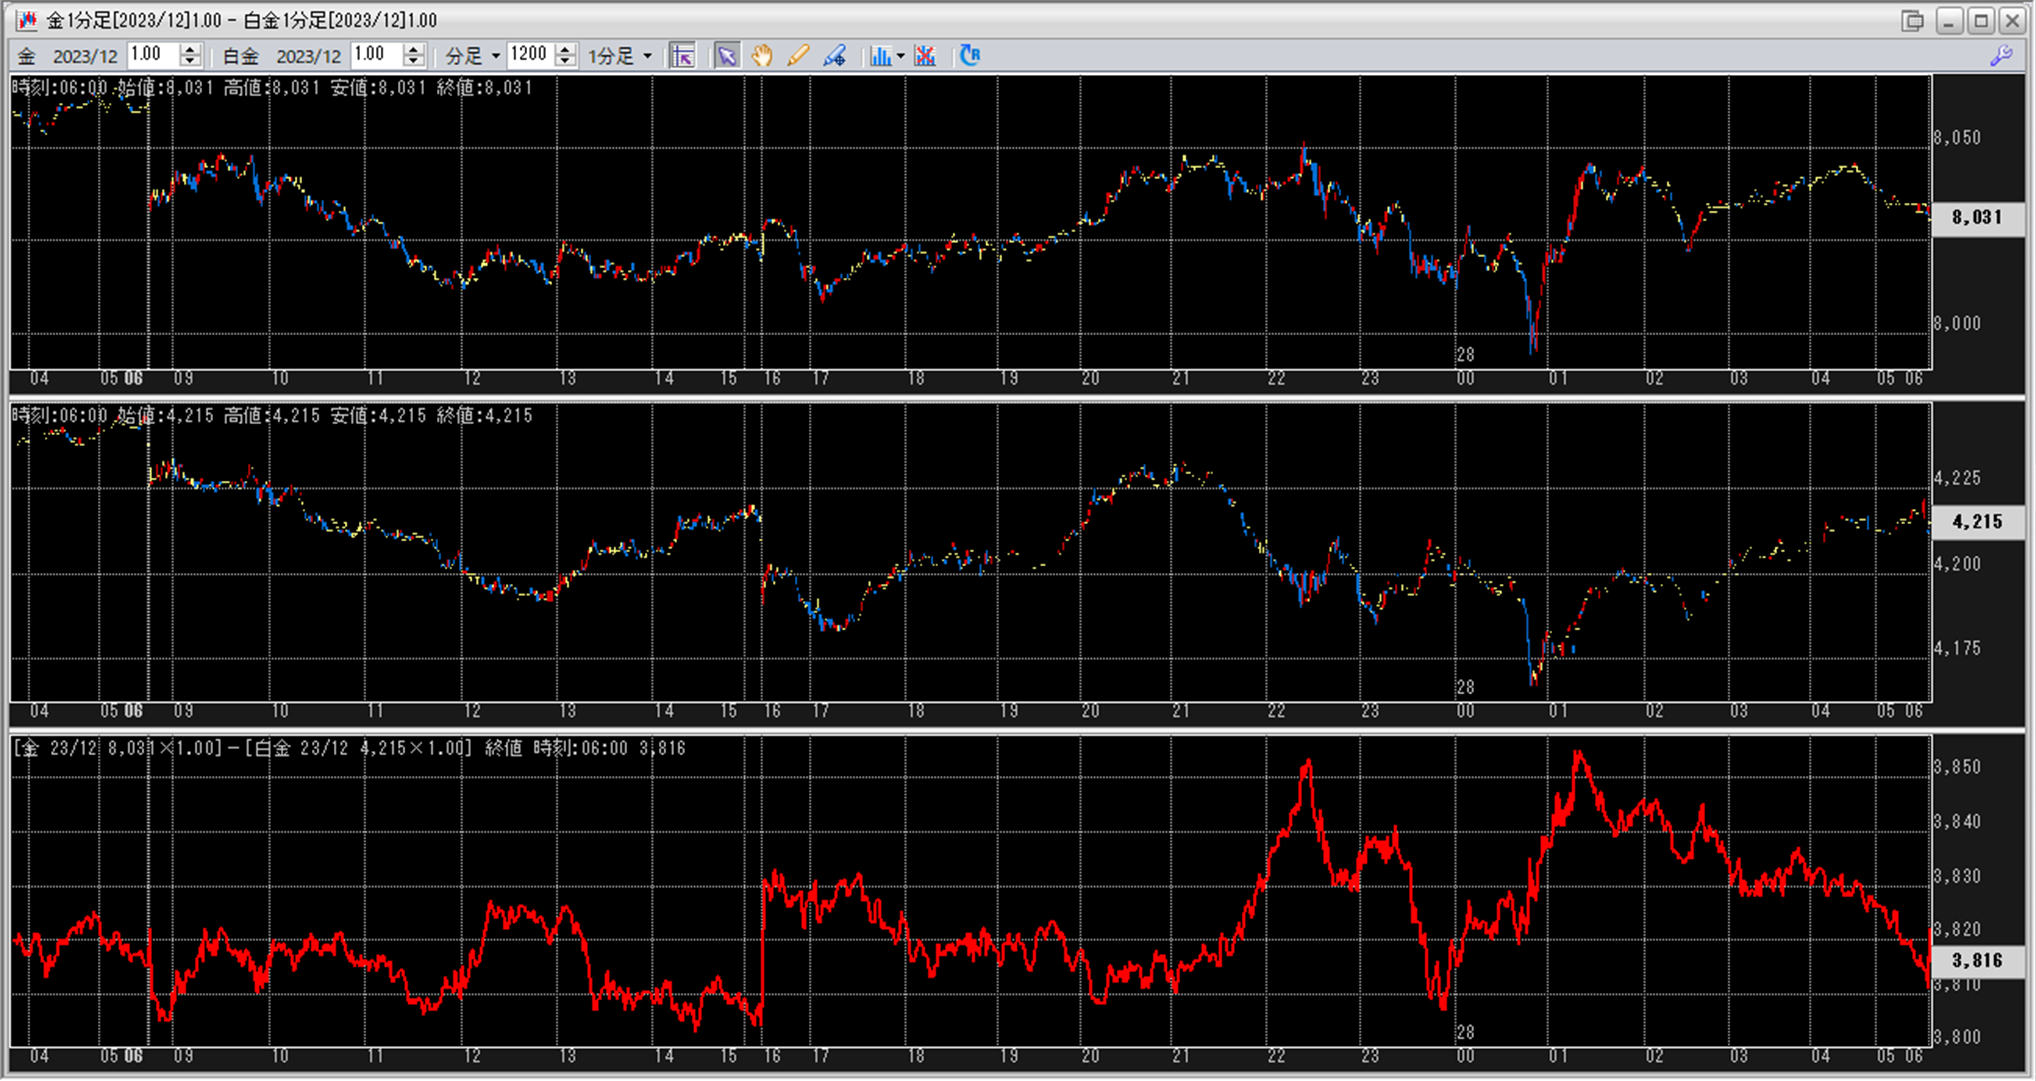Increase the gold 1.00 multiplier spinner
Viewport: 2036px width, 1081px height.
pos(190,49)
